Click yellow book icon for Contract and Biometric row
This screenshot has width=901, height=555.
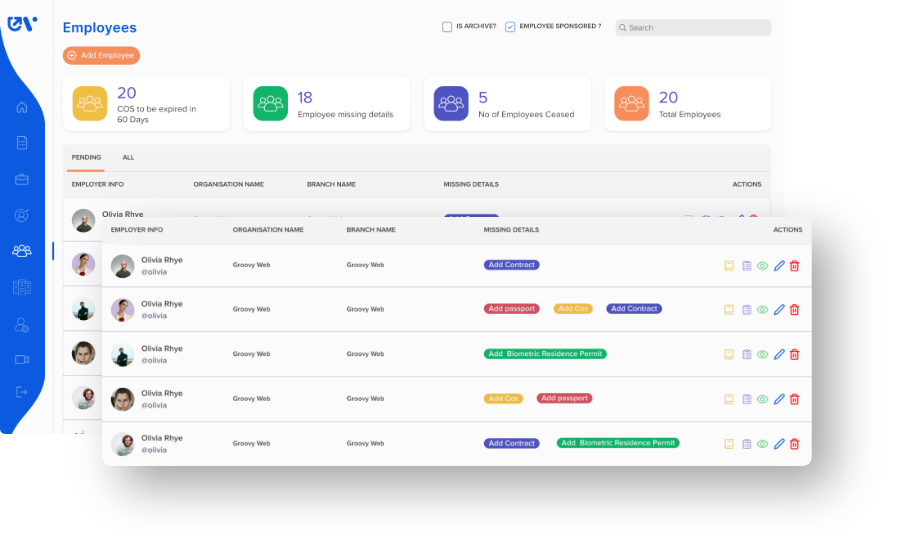(x=729, y=444)
